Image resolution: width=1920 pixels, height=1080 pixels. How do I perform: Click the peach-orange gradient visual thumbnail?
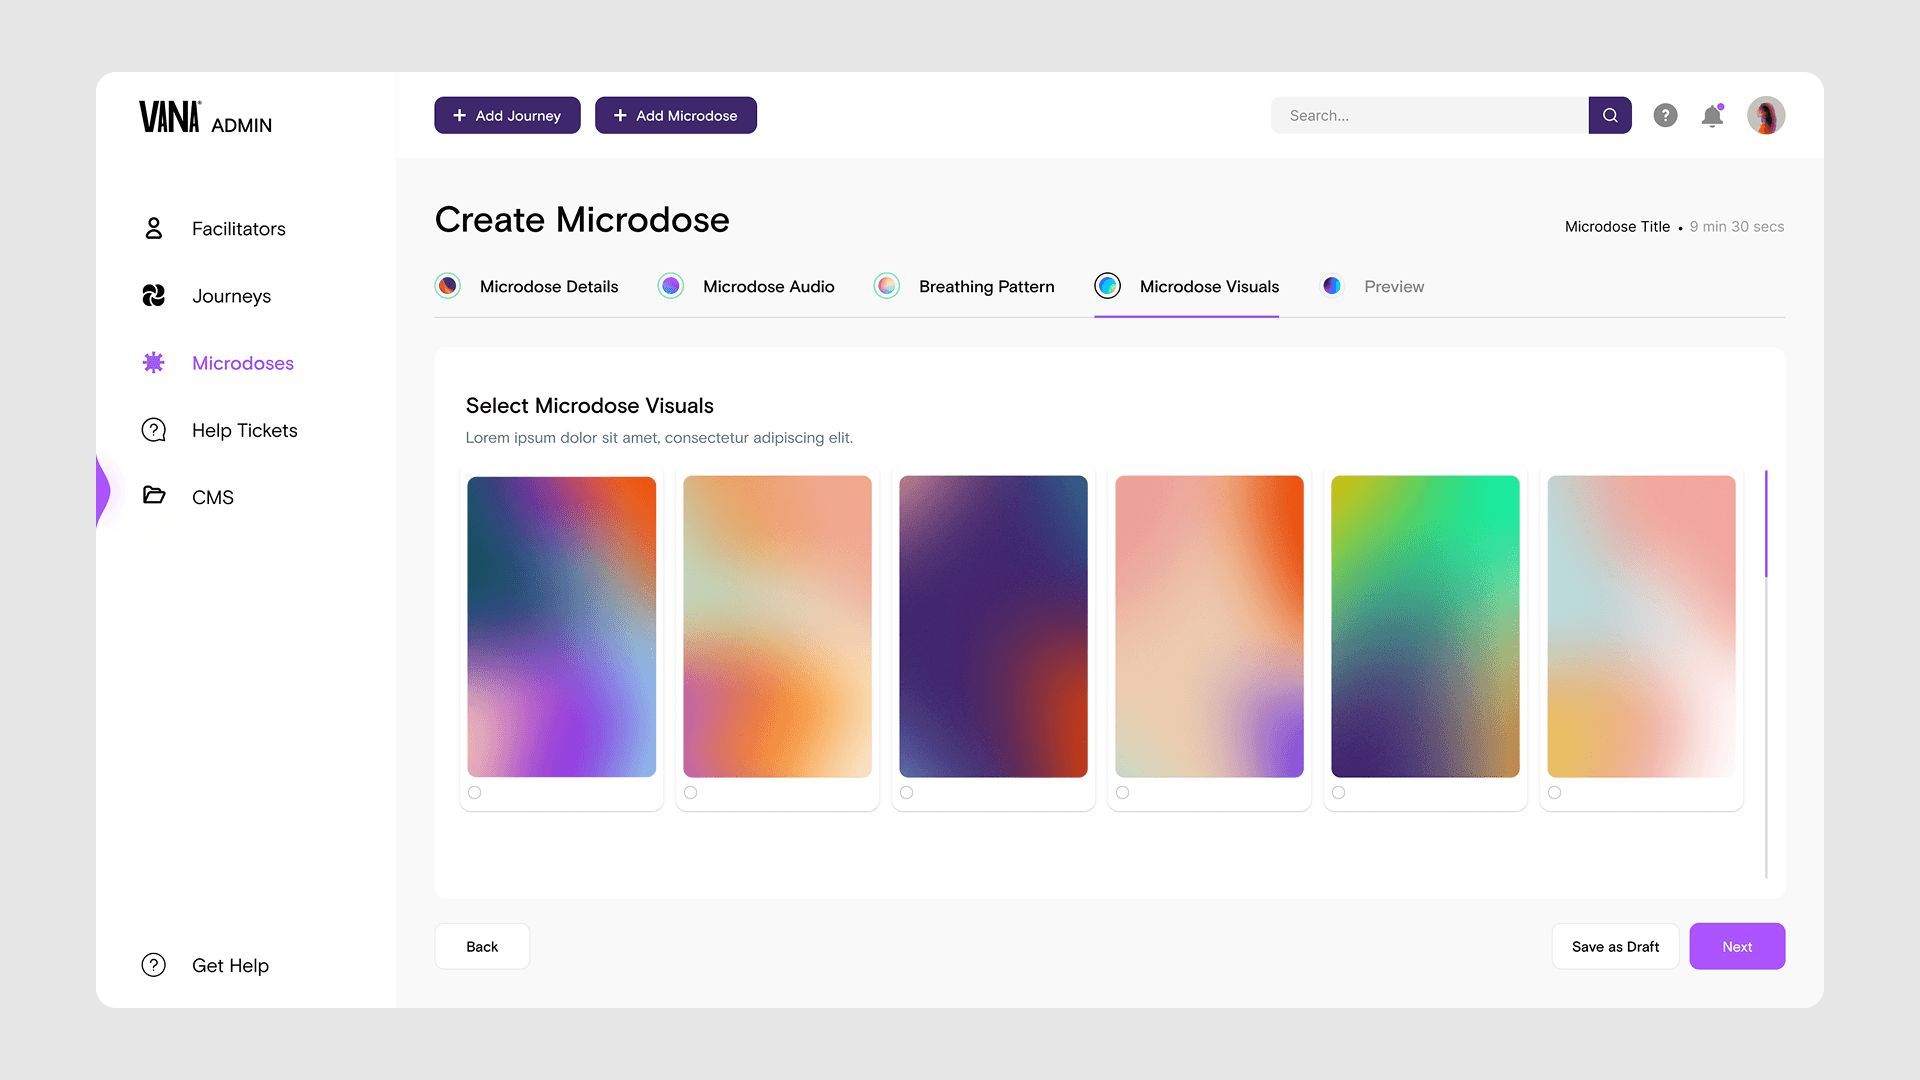click(x=777, y=626)
